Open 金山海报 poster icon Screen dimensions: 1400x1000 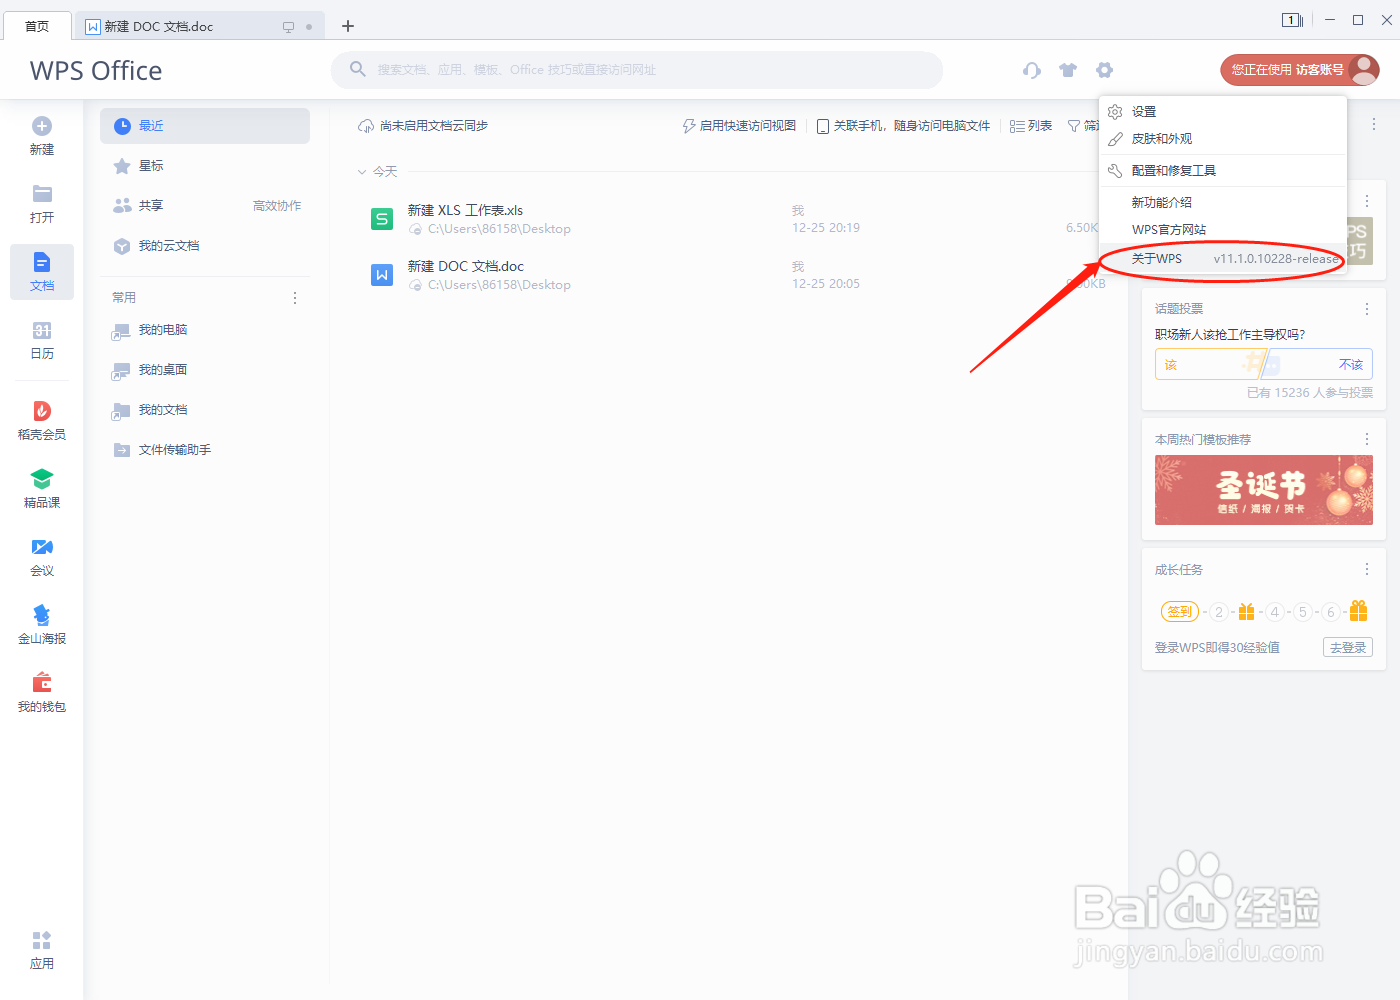pos(42,614)
